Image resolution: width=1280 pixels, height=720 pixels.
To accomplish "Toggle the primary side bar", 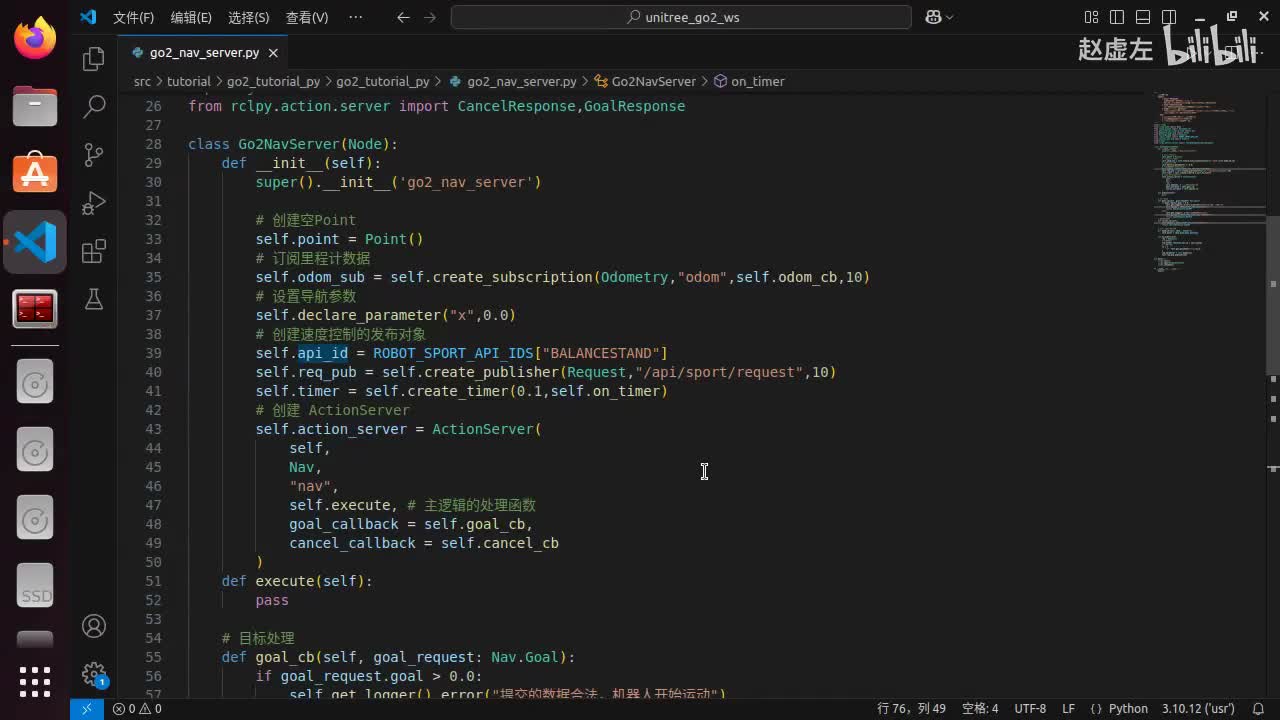I will 1117,17.
